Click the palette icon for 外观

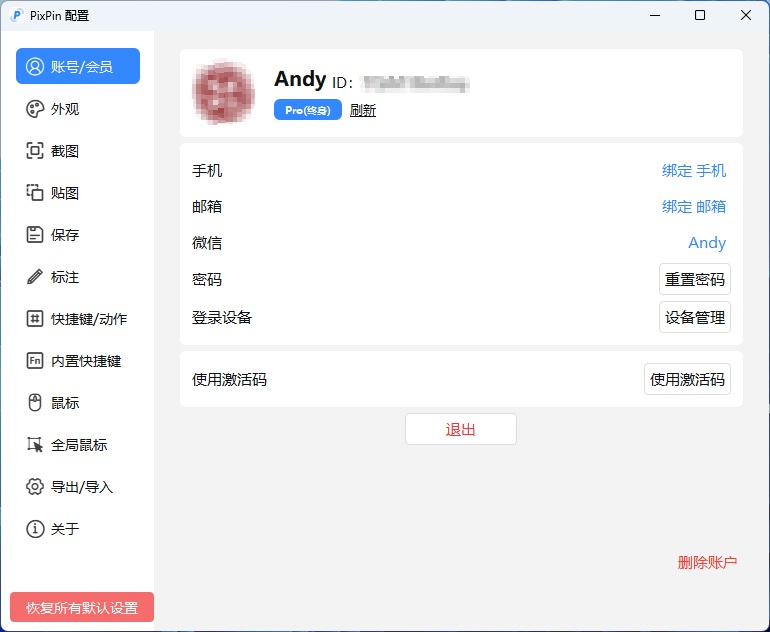point(35,109)
